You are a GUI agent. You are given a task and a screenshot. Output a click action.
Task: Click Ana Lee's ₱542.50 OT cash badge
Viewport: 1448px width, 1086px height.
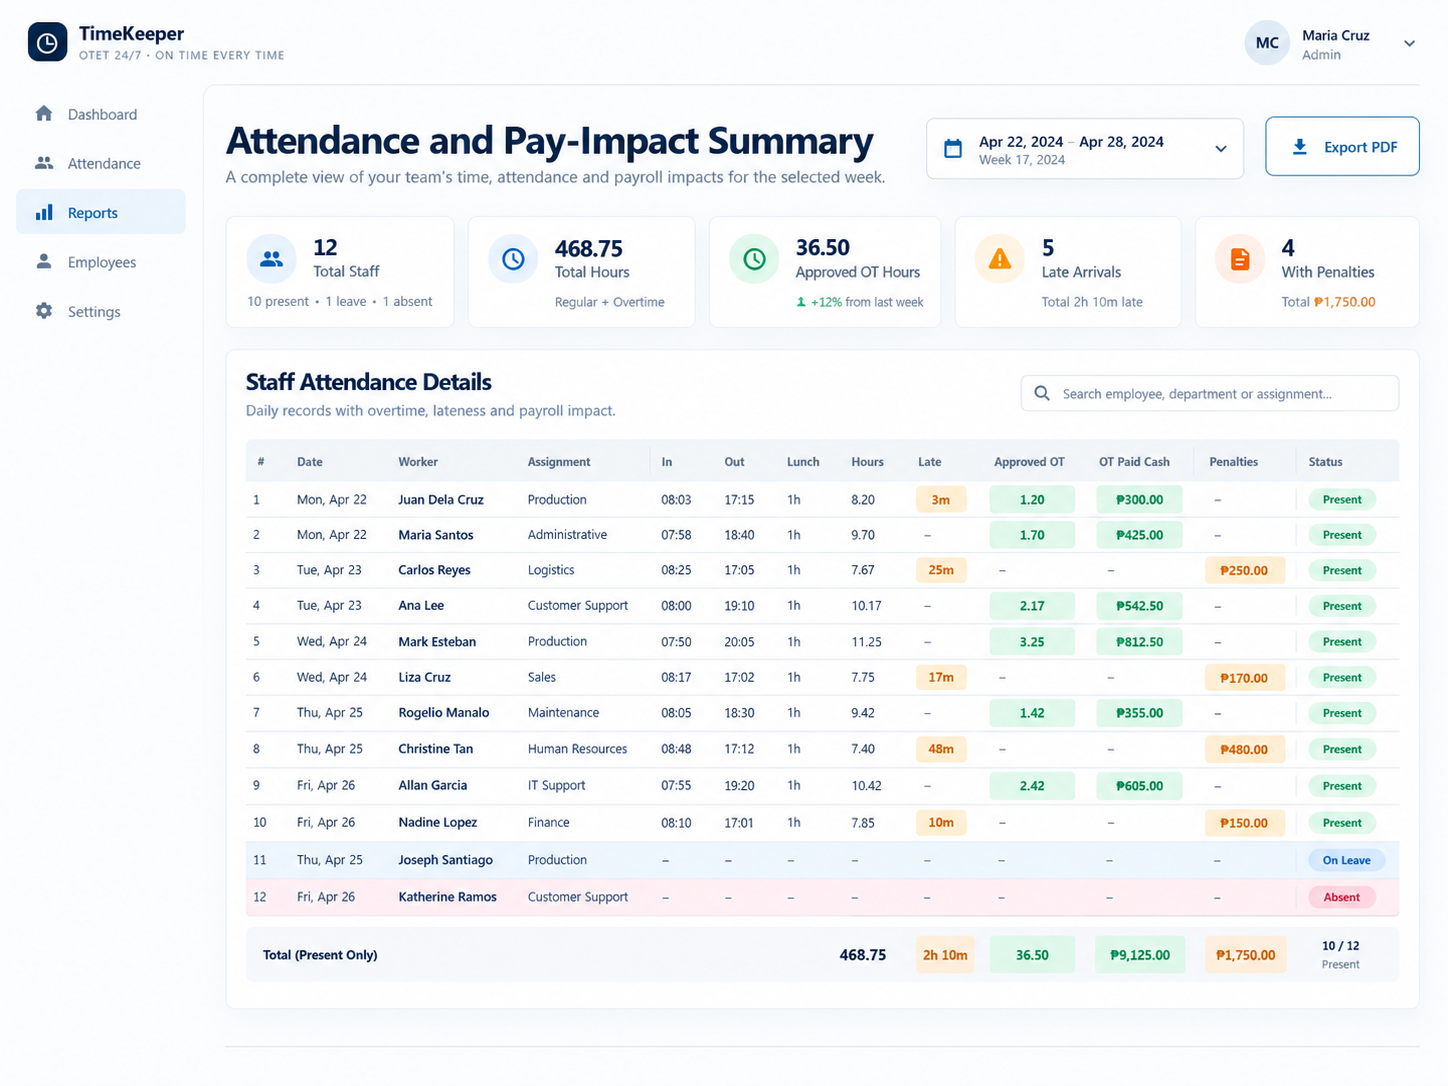pos(1139,606)
